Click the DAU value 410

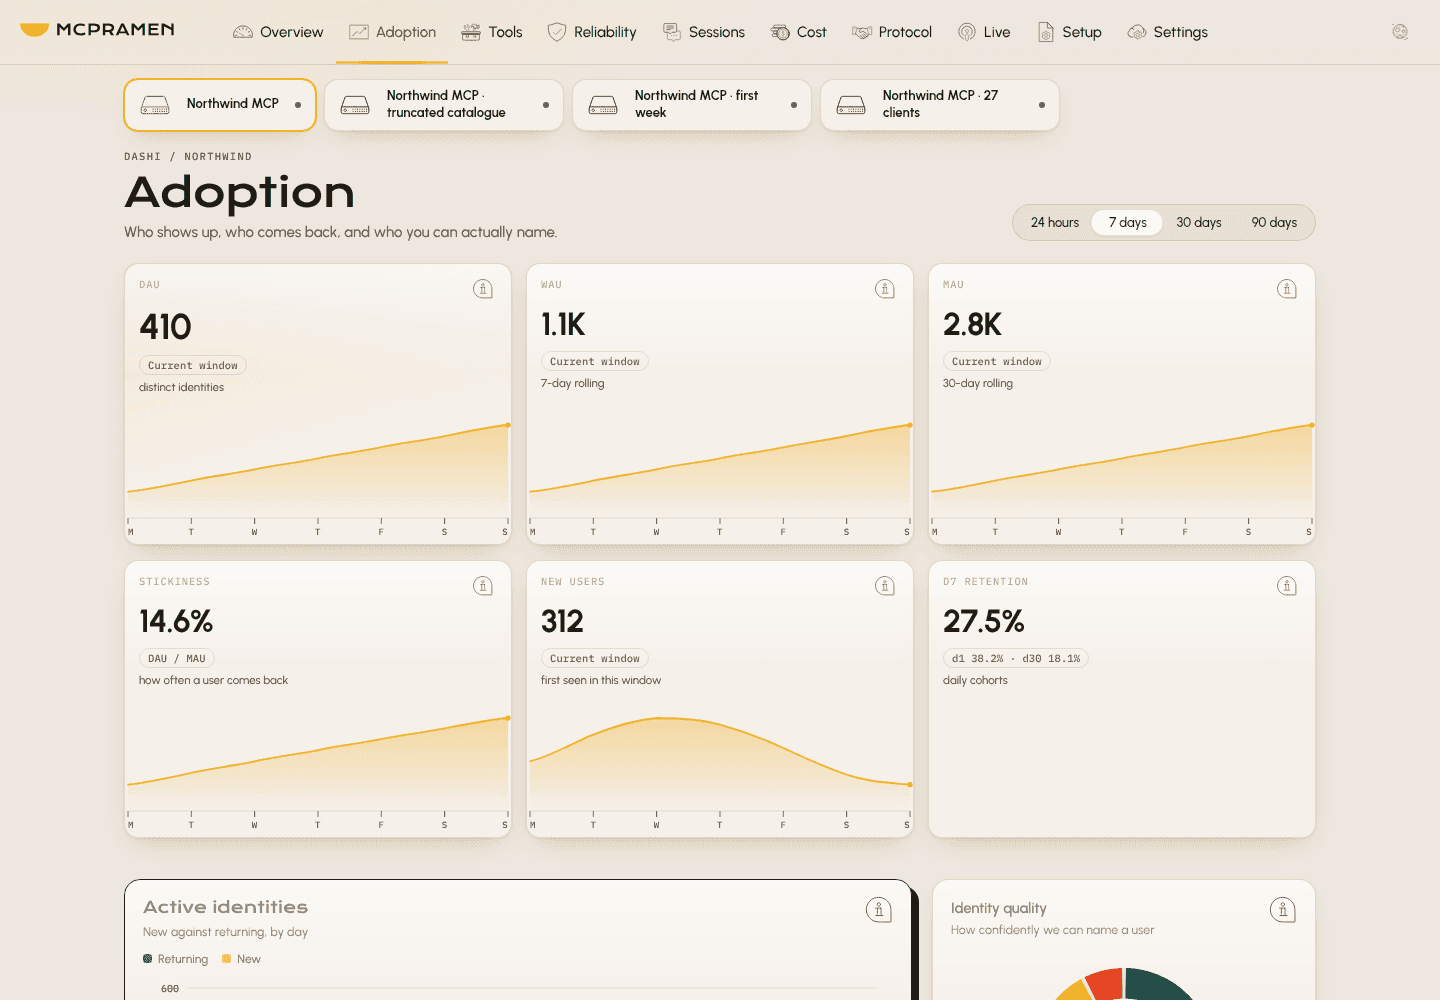165,327
